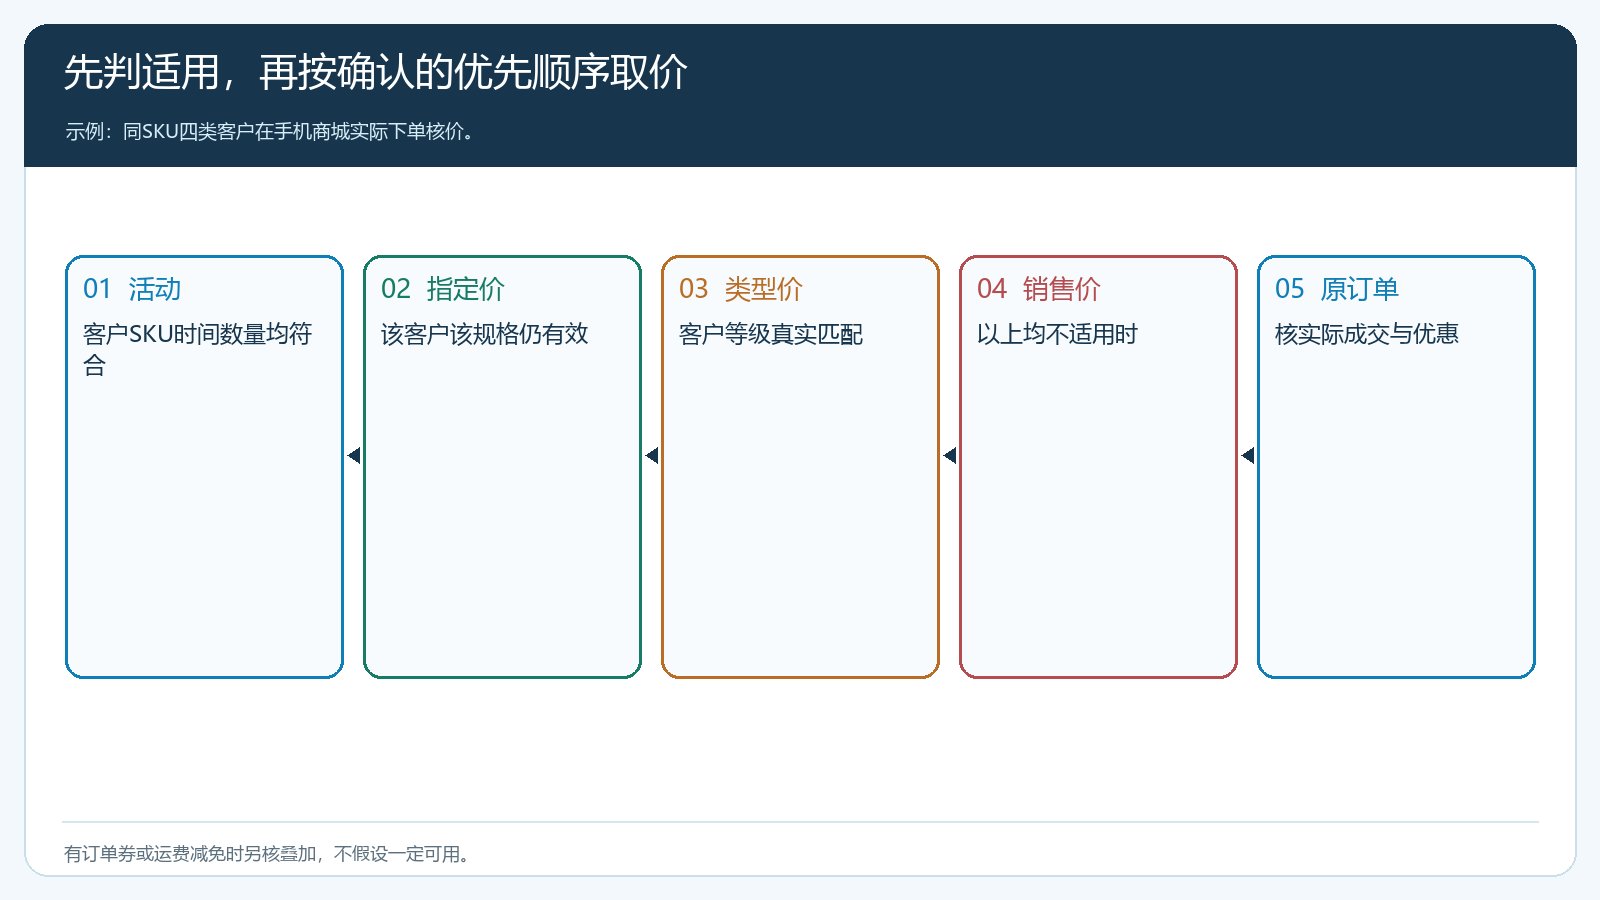This screenshot has height=900, width=1600.
Task: Click the arrow between 类型价 and 销售价 cards
Action: coord(950,456)
